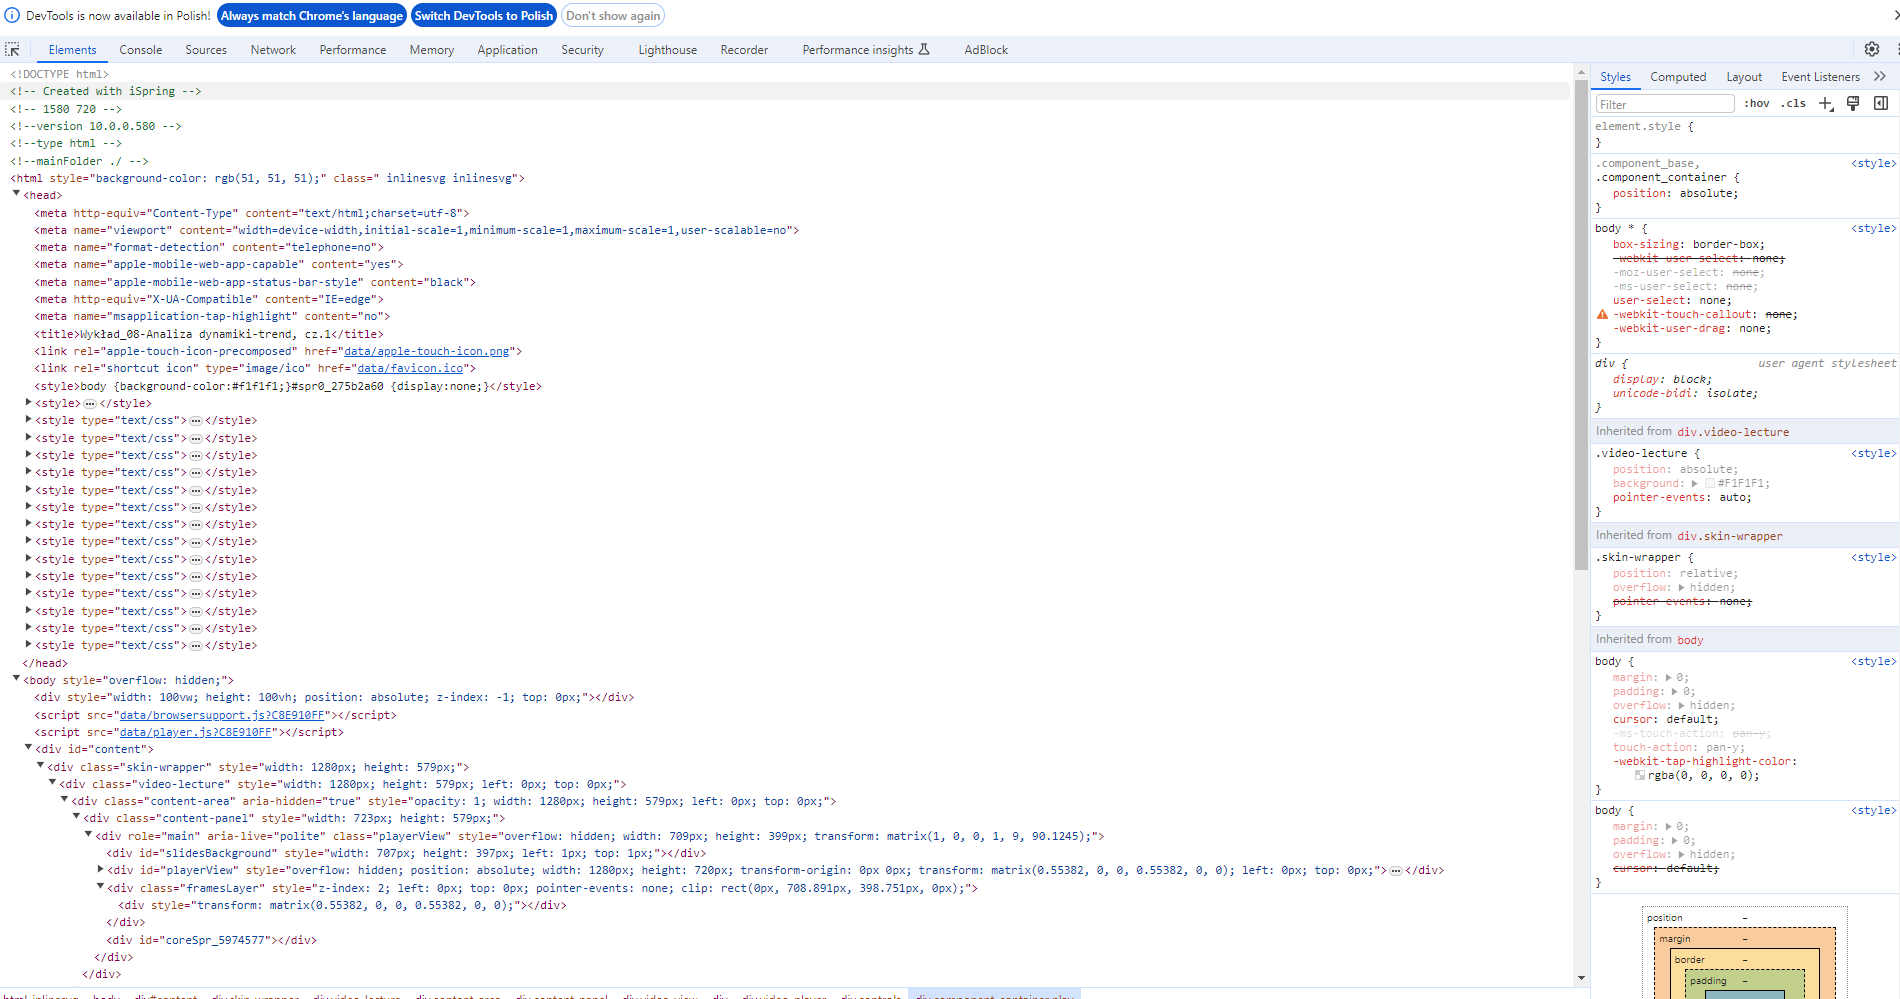Collapse the content-panel div

click(x=76, y=817)
